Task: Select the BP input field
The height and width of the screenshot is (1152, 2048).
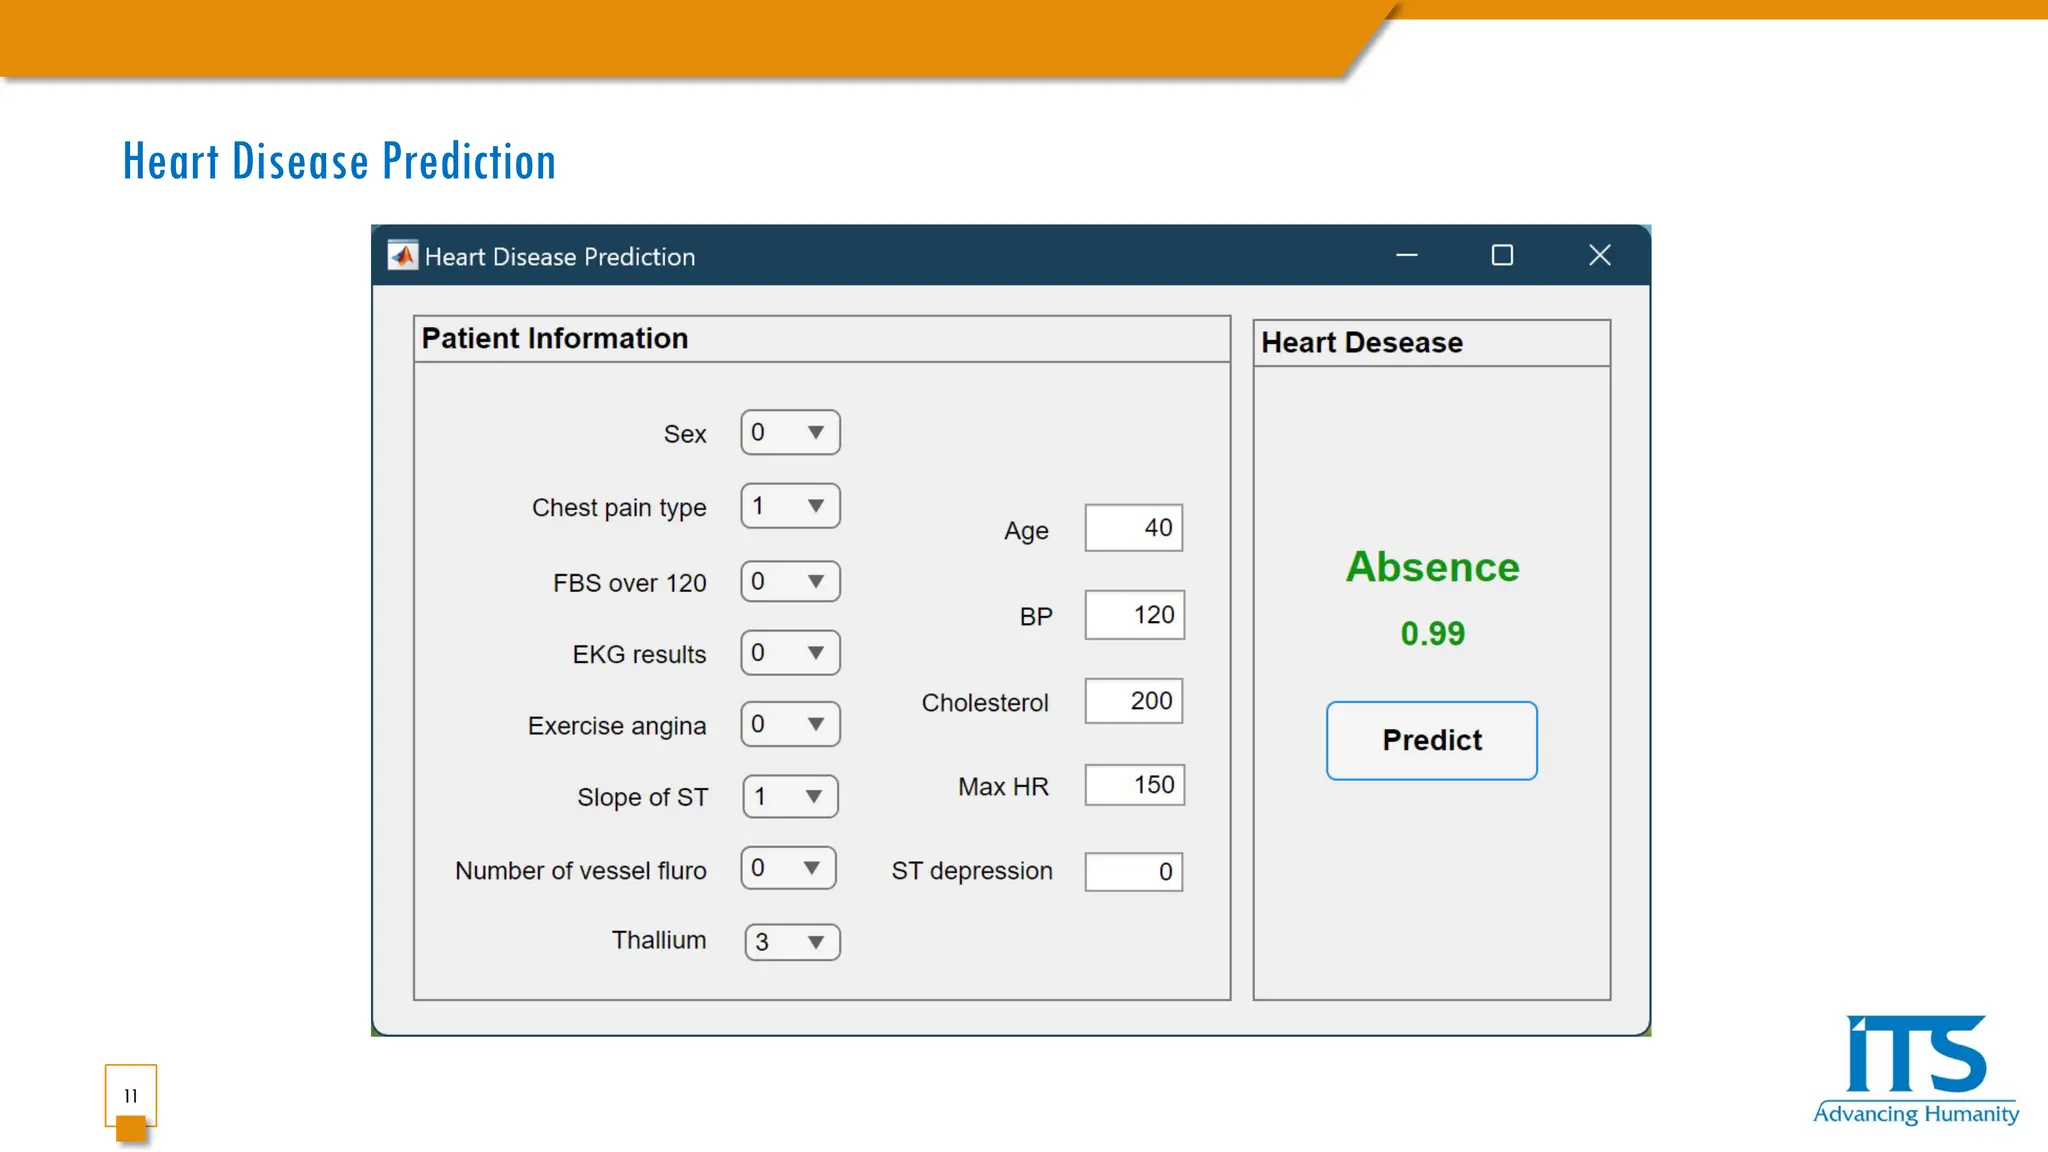Action: coord(1134,615)
